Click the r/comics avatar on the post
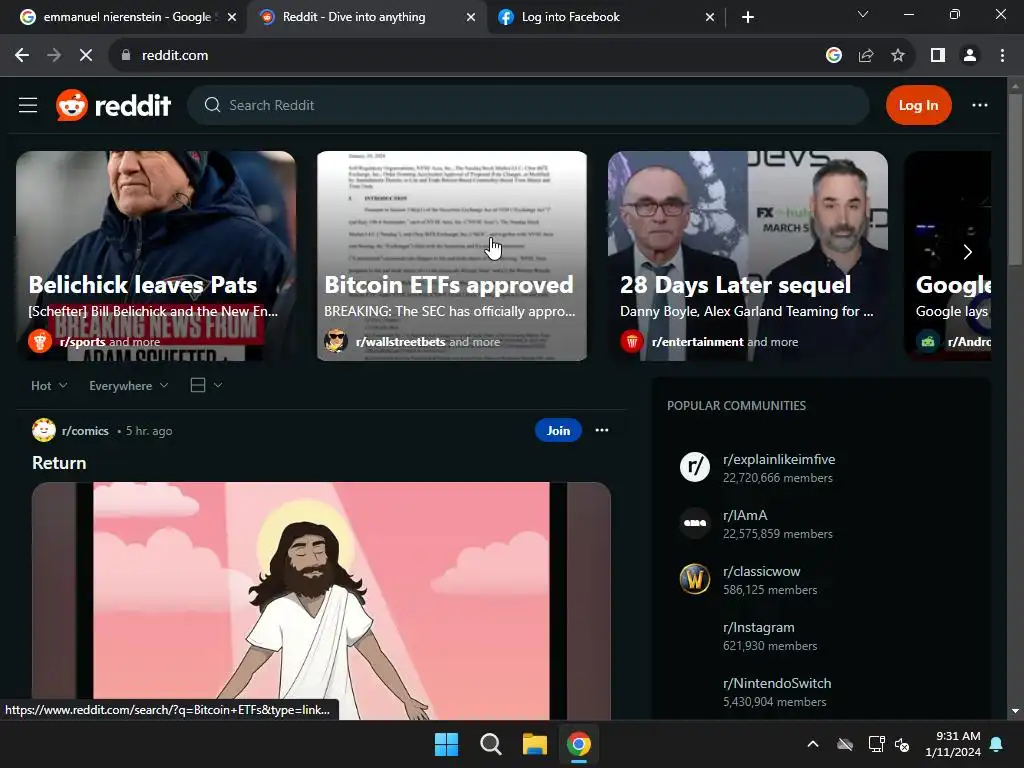Screen dimensions: 1024x768 pos(44,430)
